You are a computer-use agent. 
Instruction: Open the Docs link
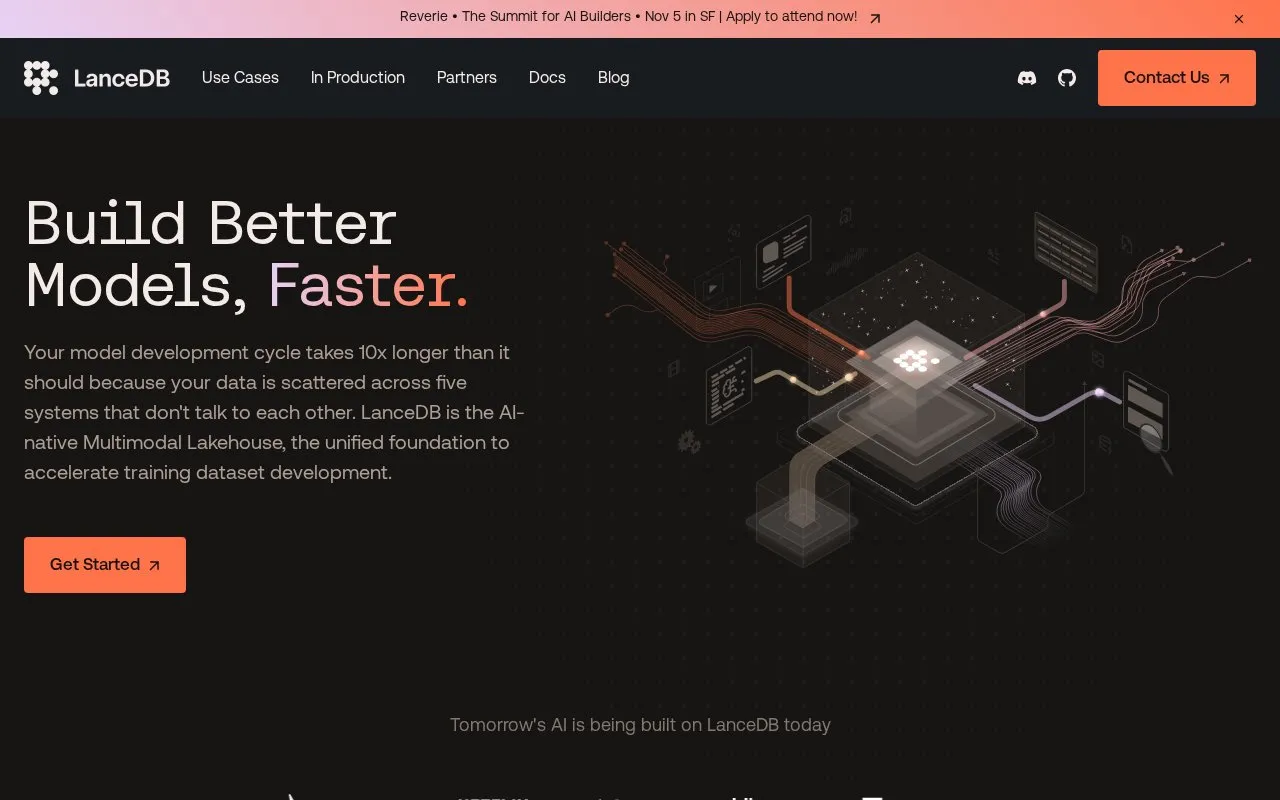click(x=547, y=77)
